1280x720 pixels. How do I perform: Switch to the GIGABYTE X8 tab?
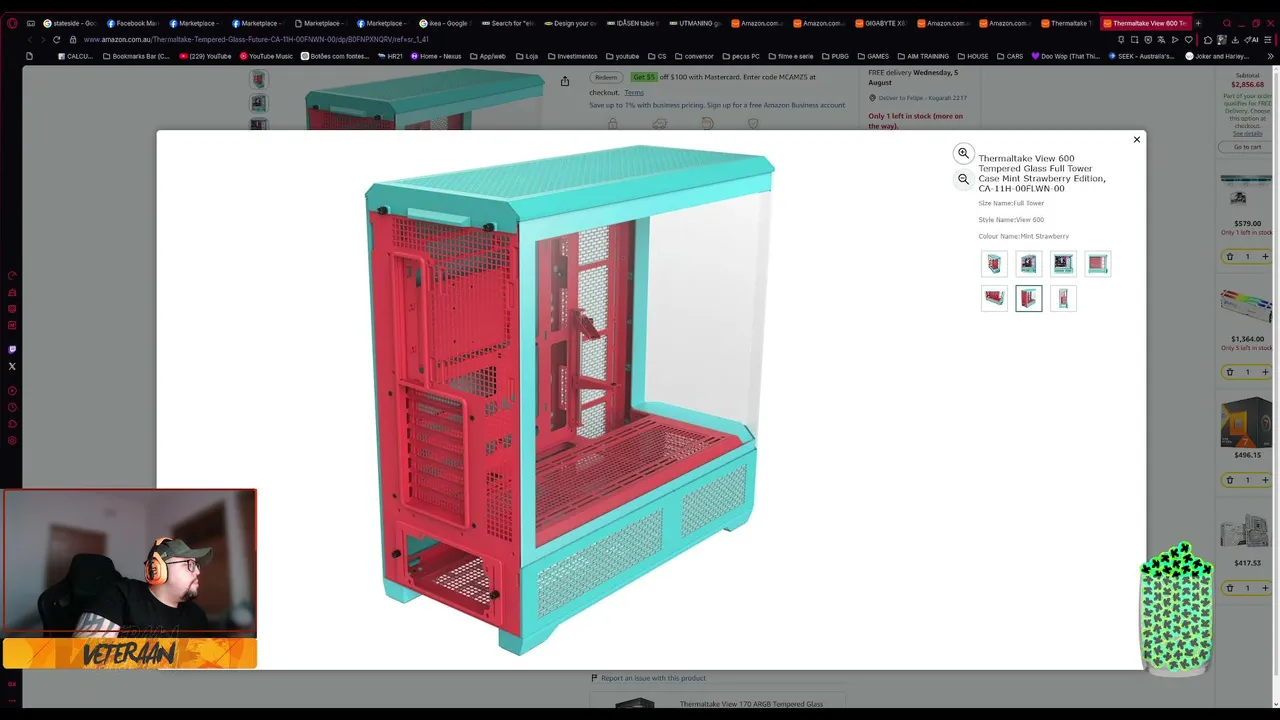coord(880,23)
